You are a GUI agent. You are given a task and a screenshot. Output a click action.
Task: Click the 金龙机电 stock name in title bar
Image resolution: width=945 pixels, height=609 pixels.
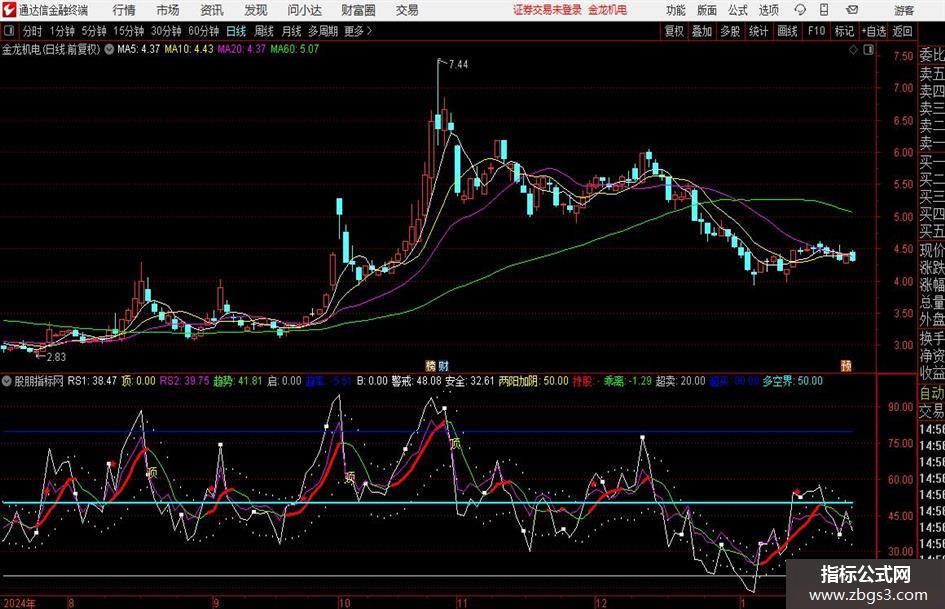click(x=608, y=10)
